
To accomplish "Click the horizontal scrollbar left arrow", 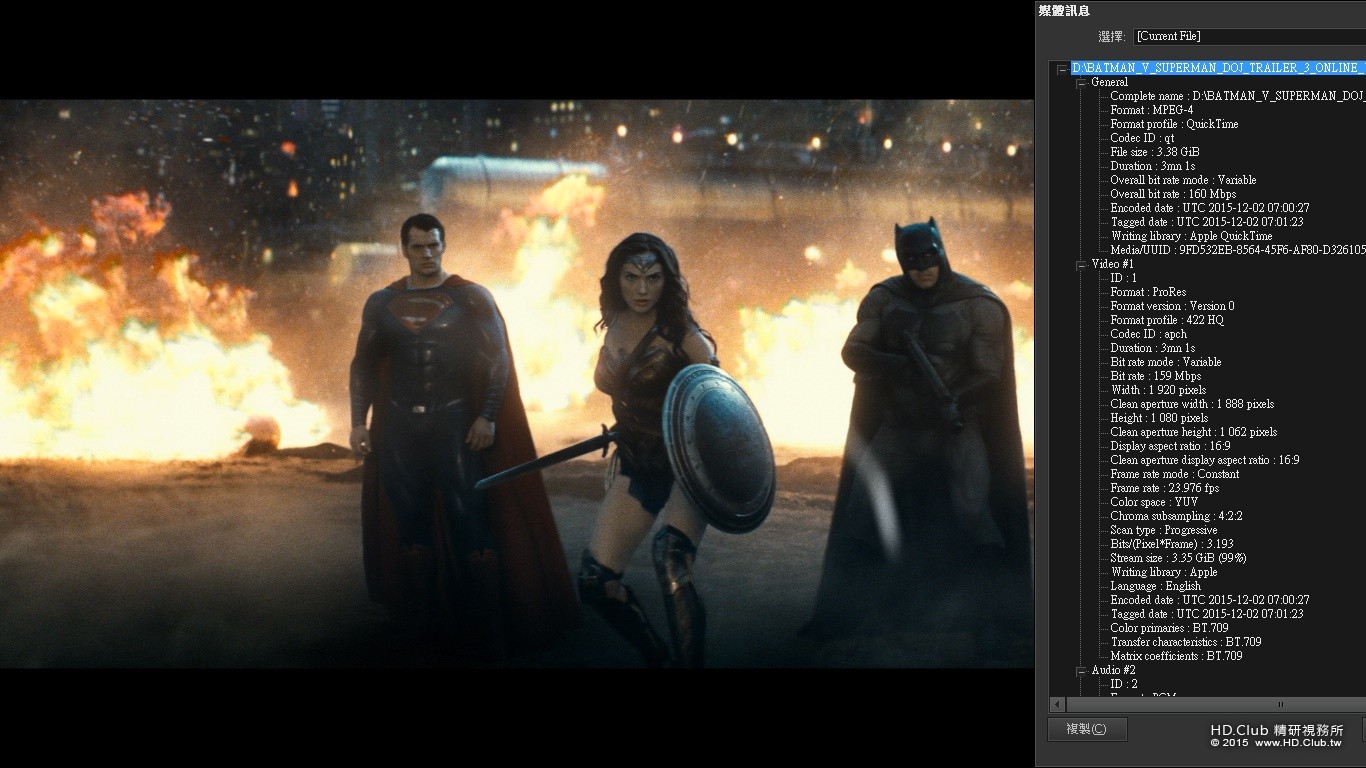I will tap(1057, 705).
